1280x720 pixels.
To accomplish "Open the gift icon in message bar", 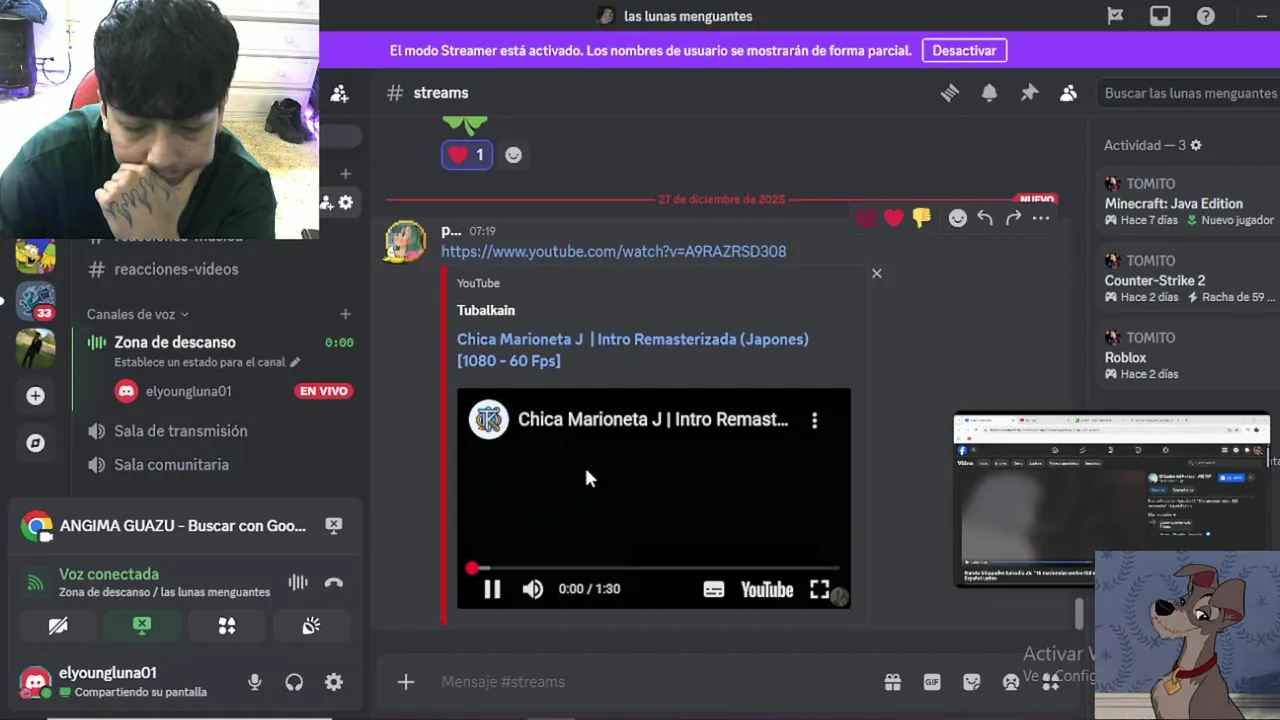I will point(893,682).
